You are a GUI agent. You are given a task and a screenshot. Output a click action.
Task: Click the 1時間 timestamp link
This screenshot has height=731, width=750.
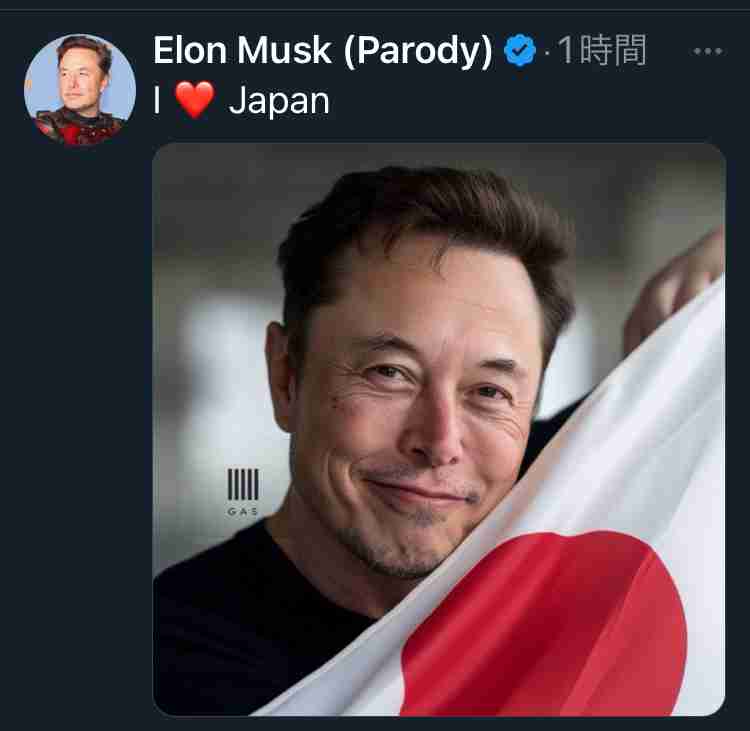(602, 50)
